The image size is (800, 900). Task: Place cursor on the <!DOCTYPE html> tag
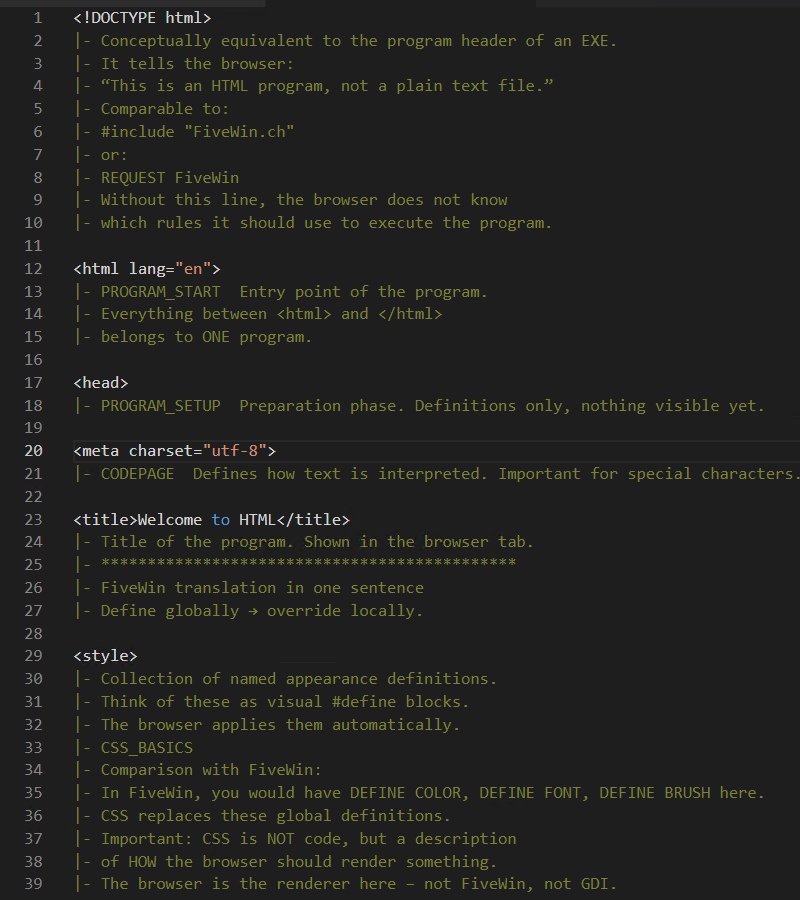pyautogui.click(x=142, y=18)
